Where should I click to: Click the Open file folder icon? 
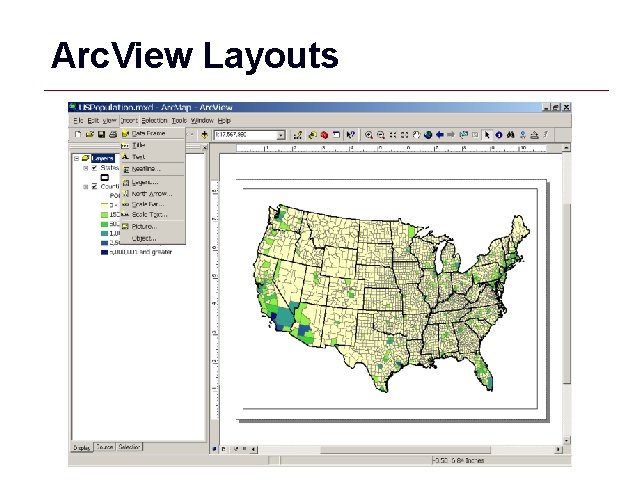click(x=90, y=134)
